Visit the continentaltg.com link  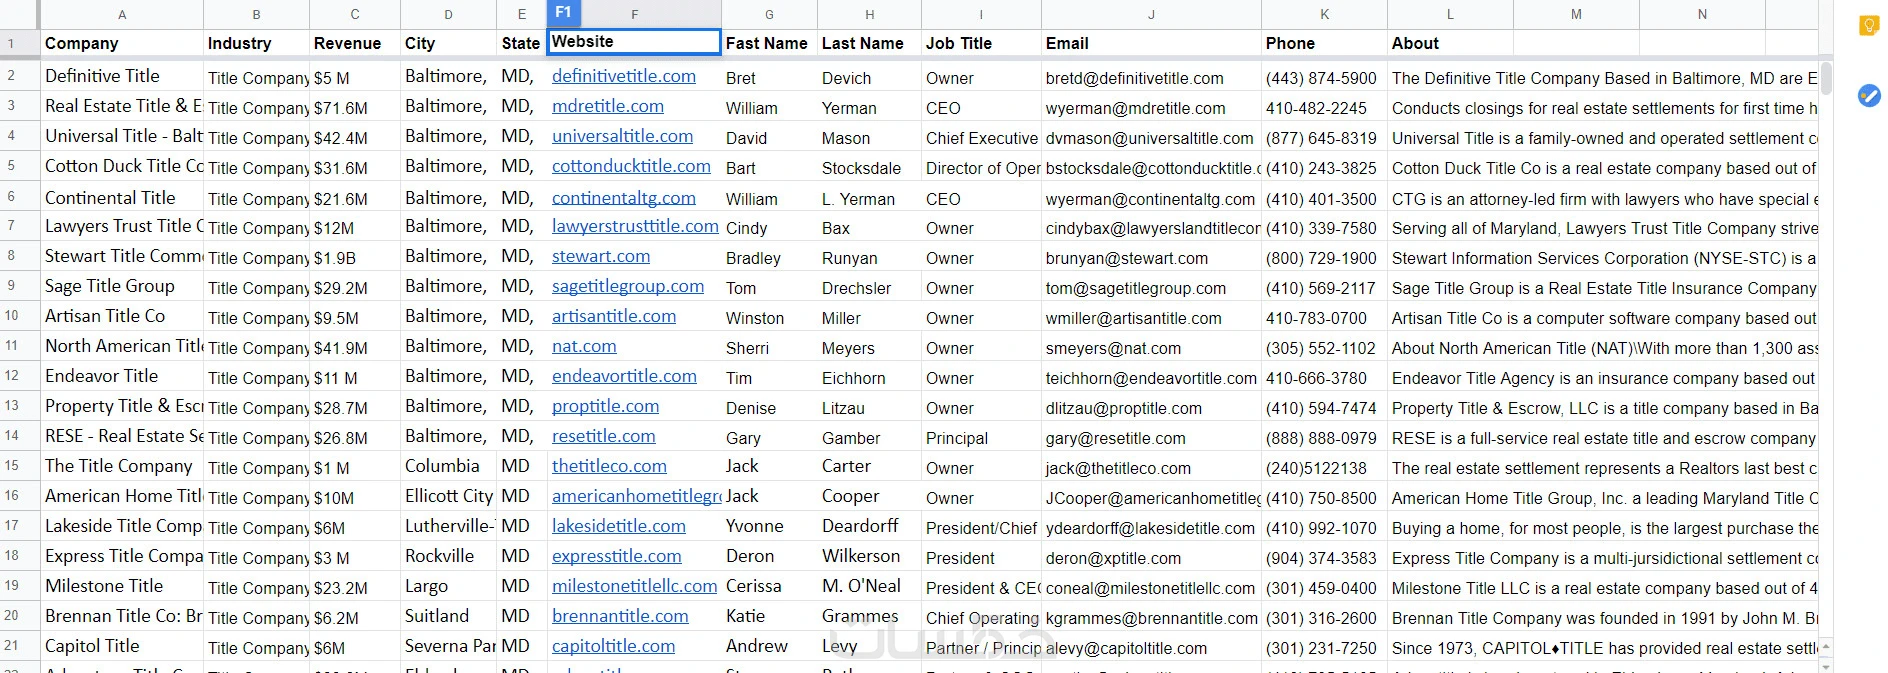[x=623, y=198]
